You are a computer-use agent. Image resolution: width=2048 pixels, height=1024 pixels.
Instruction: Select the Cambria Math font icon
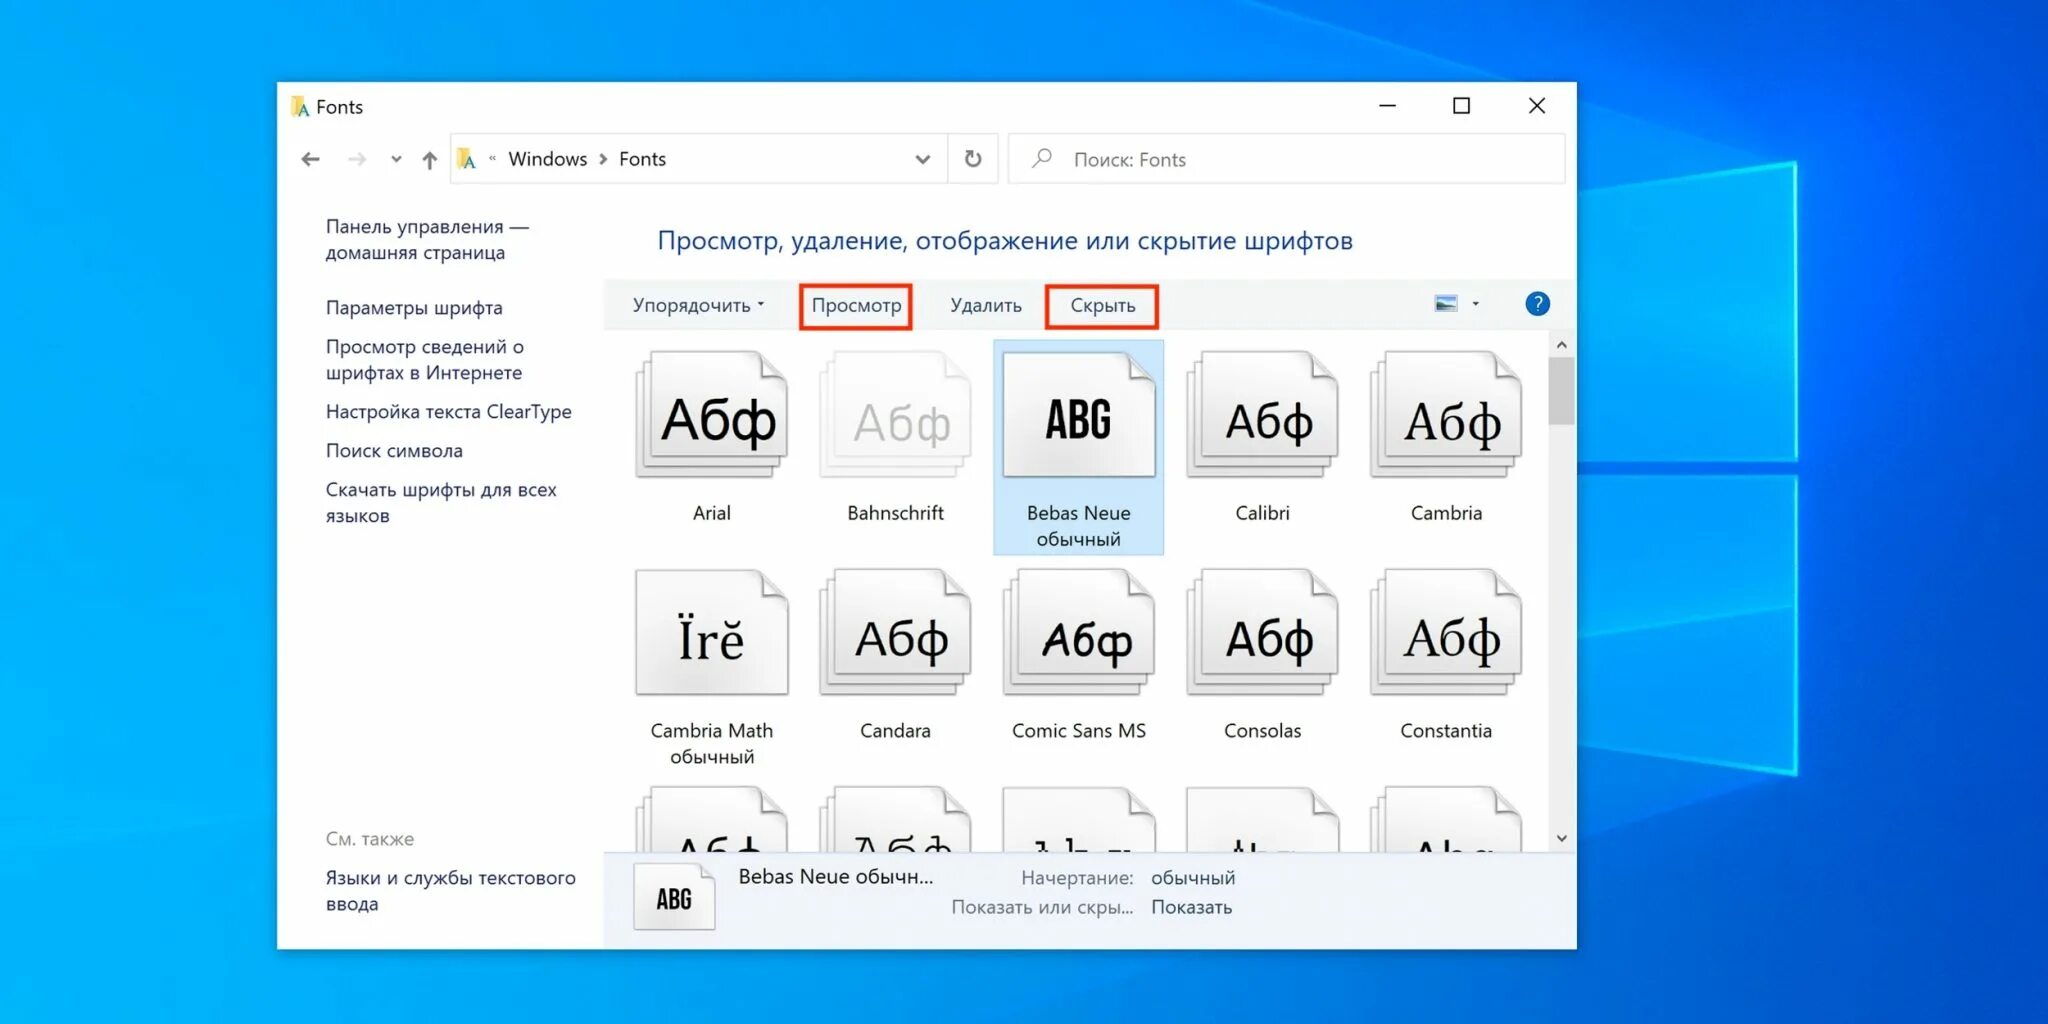pyautogui.click(x=712, y=633)
